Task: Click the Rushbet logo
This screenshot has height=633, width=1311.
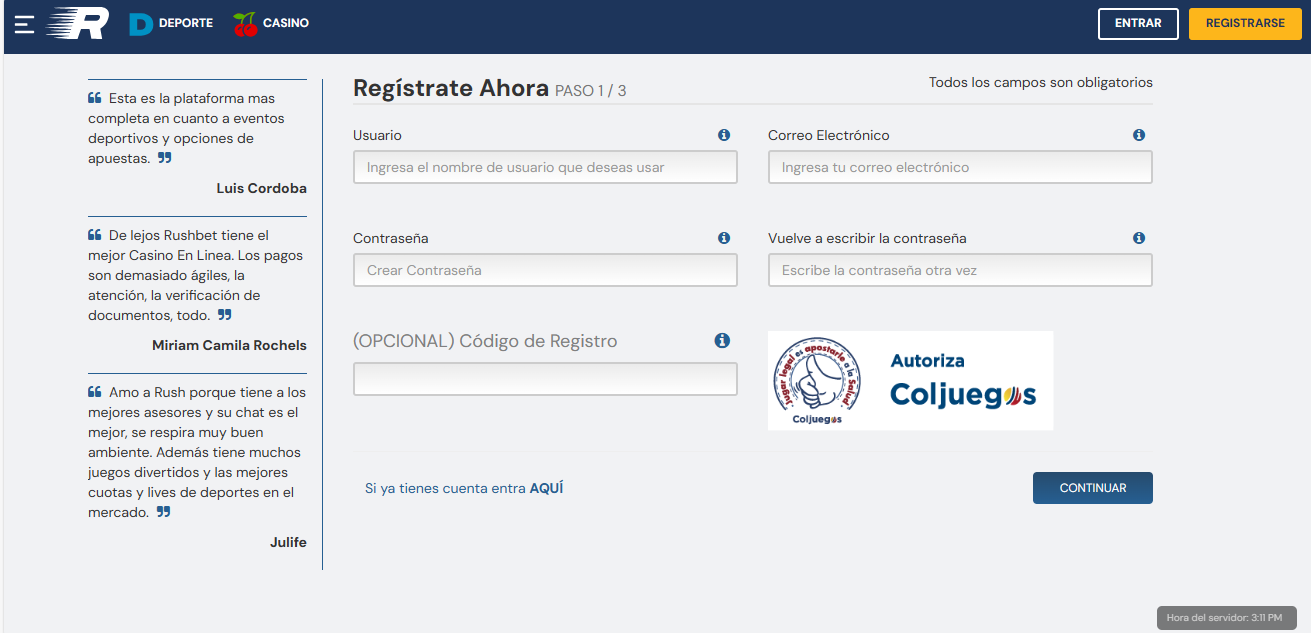Action: point(78,23)
